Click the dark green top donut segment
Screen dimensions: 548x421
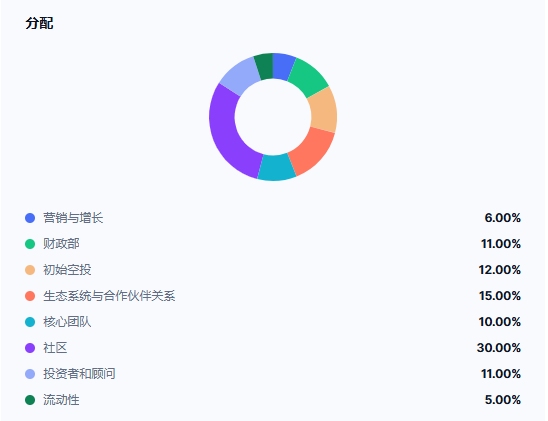265,66
